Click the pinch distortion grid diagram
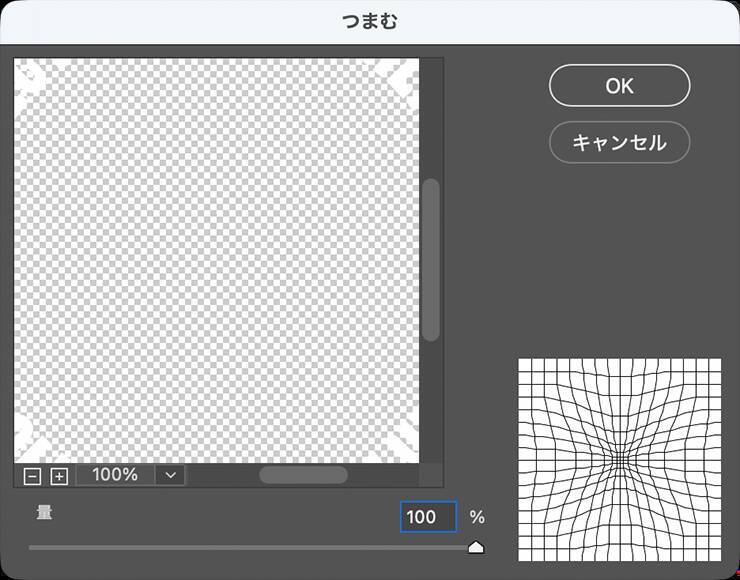 pyautogui.click(x=620, y=460)
